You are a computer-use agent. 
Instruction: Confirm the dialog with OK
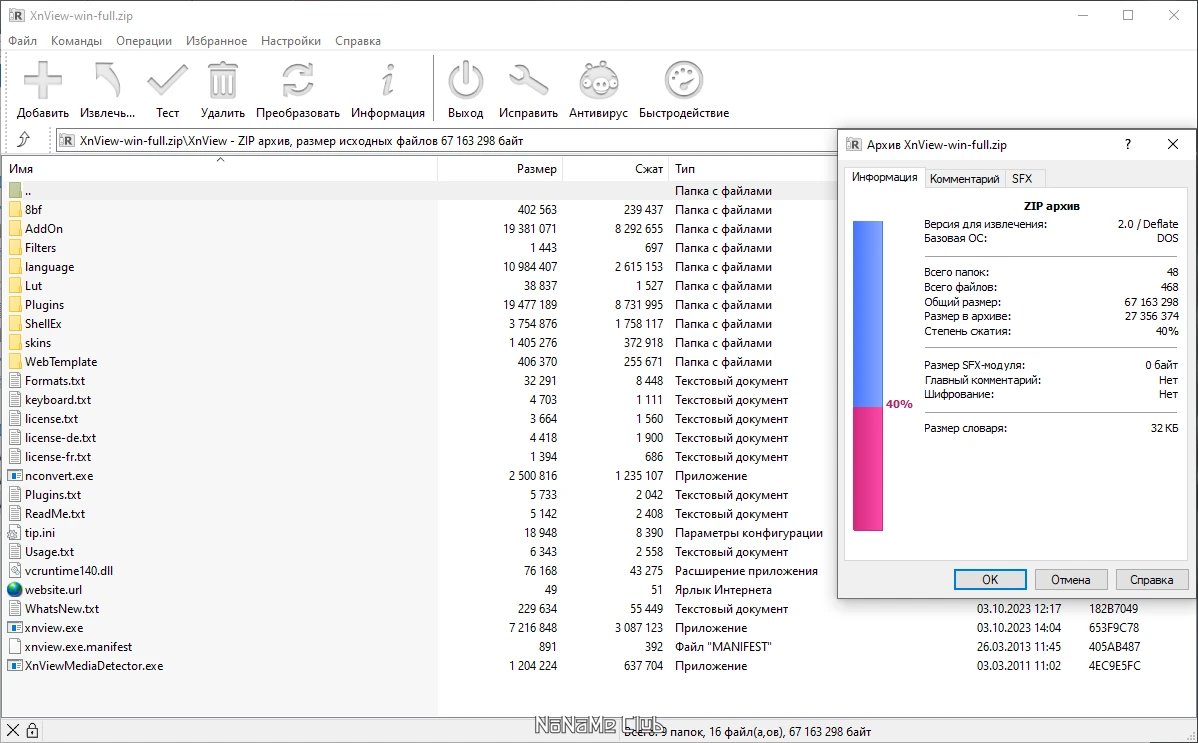[x=989, y=579]
